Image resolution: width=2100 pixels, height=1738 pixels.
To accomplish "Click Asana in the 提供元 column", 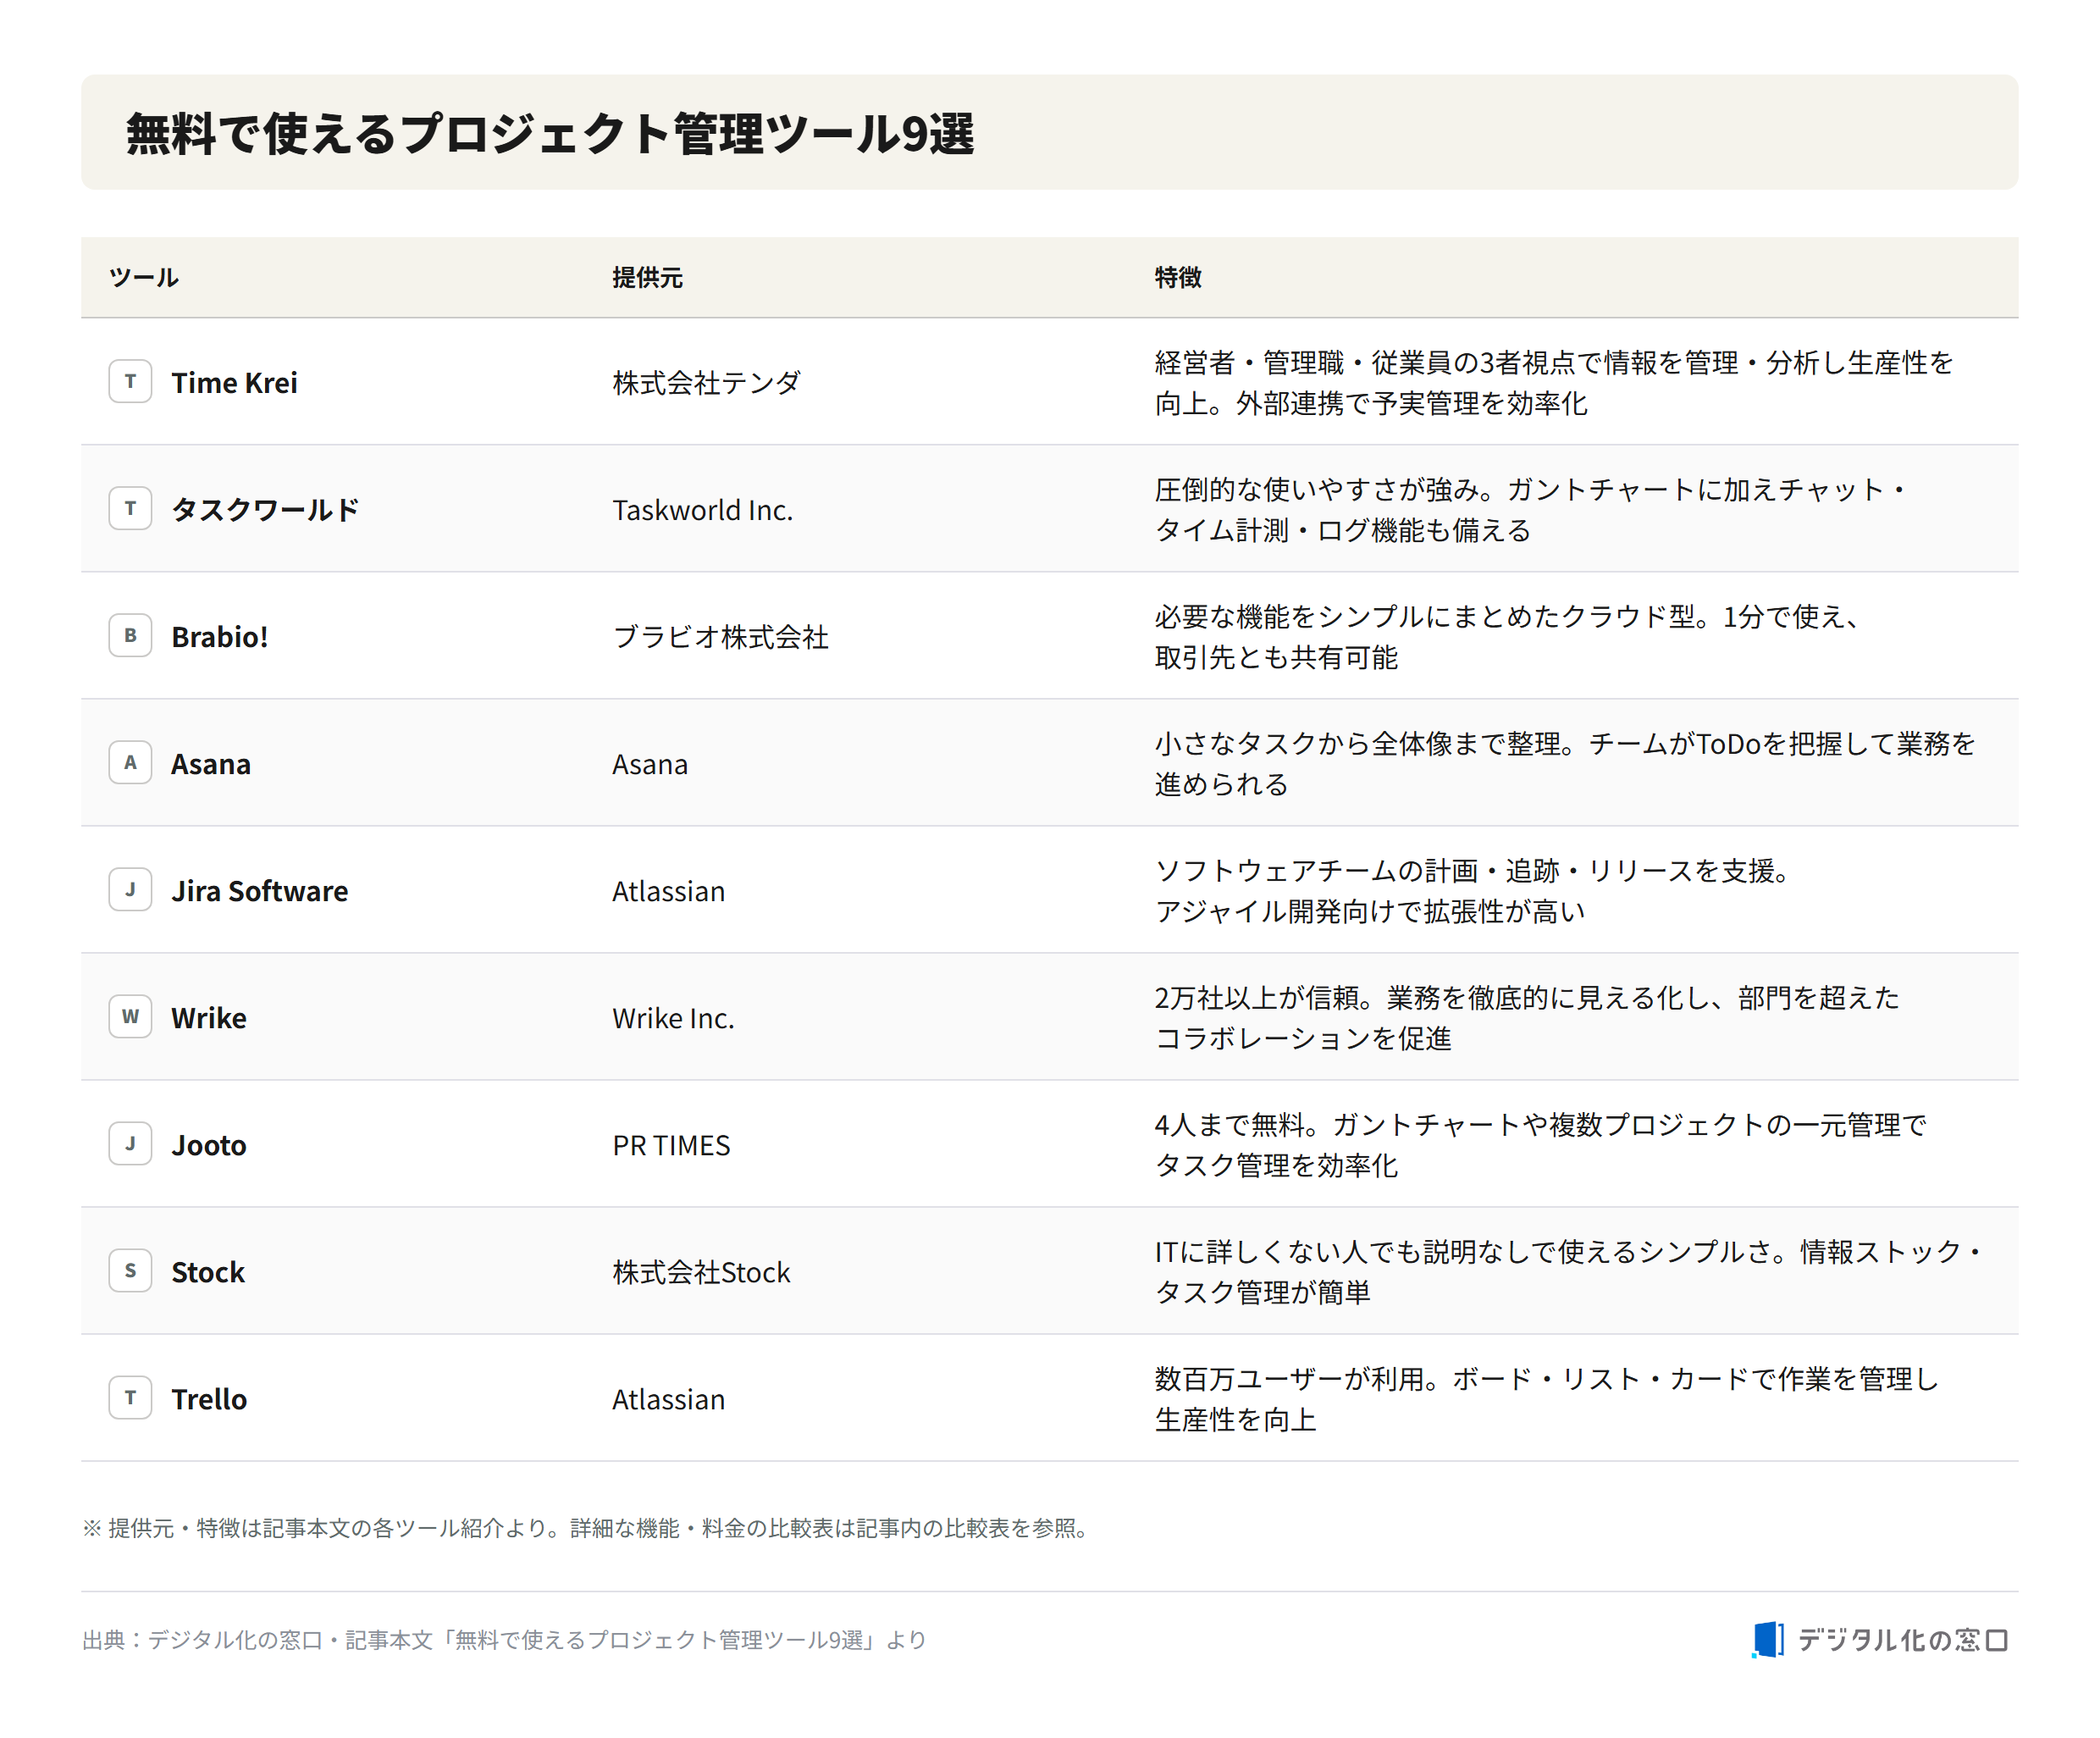I will [x=650, y=763].
